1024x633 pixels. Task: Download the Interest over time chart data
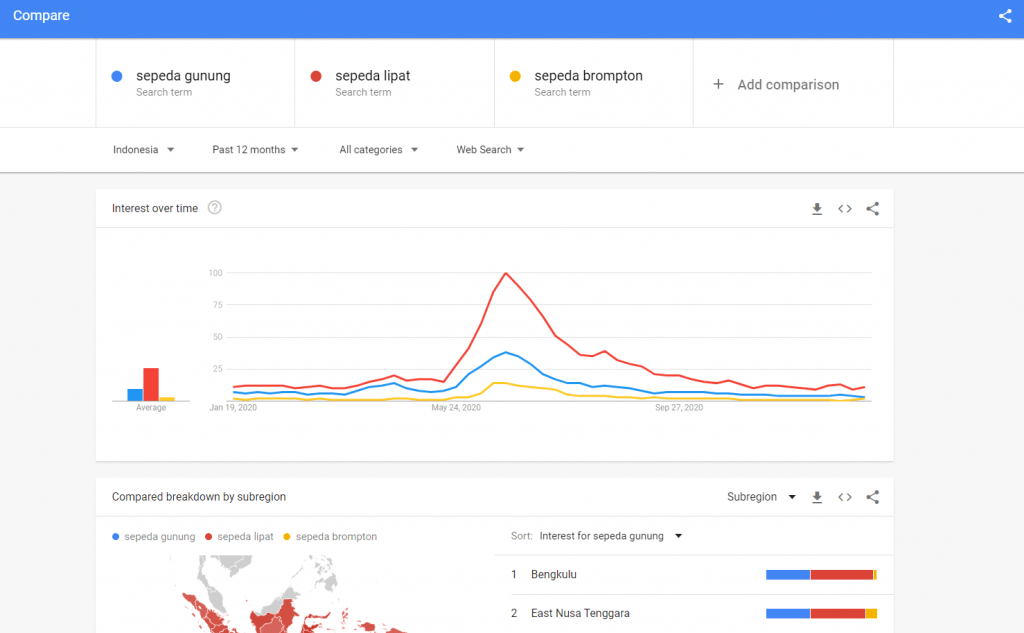pos(817,209)
